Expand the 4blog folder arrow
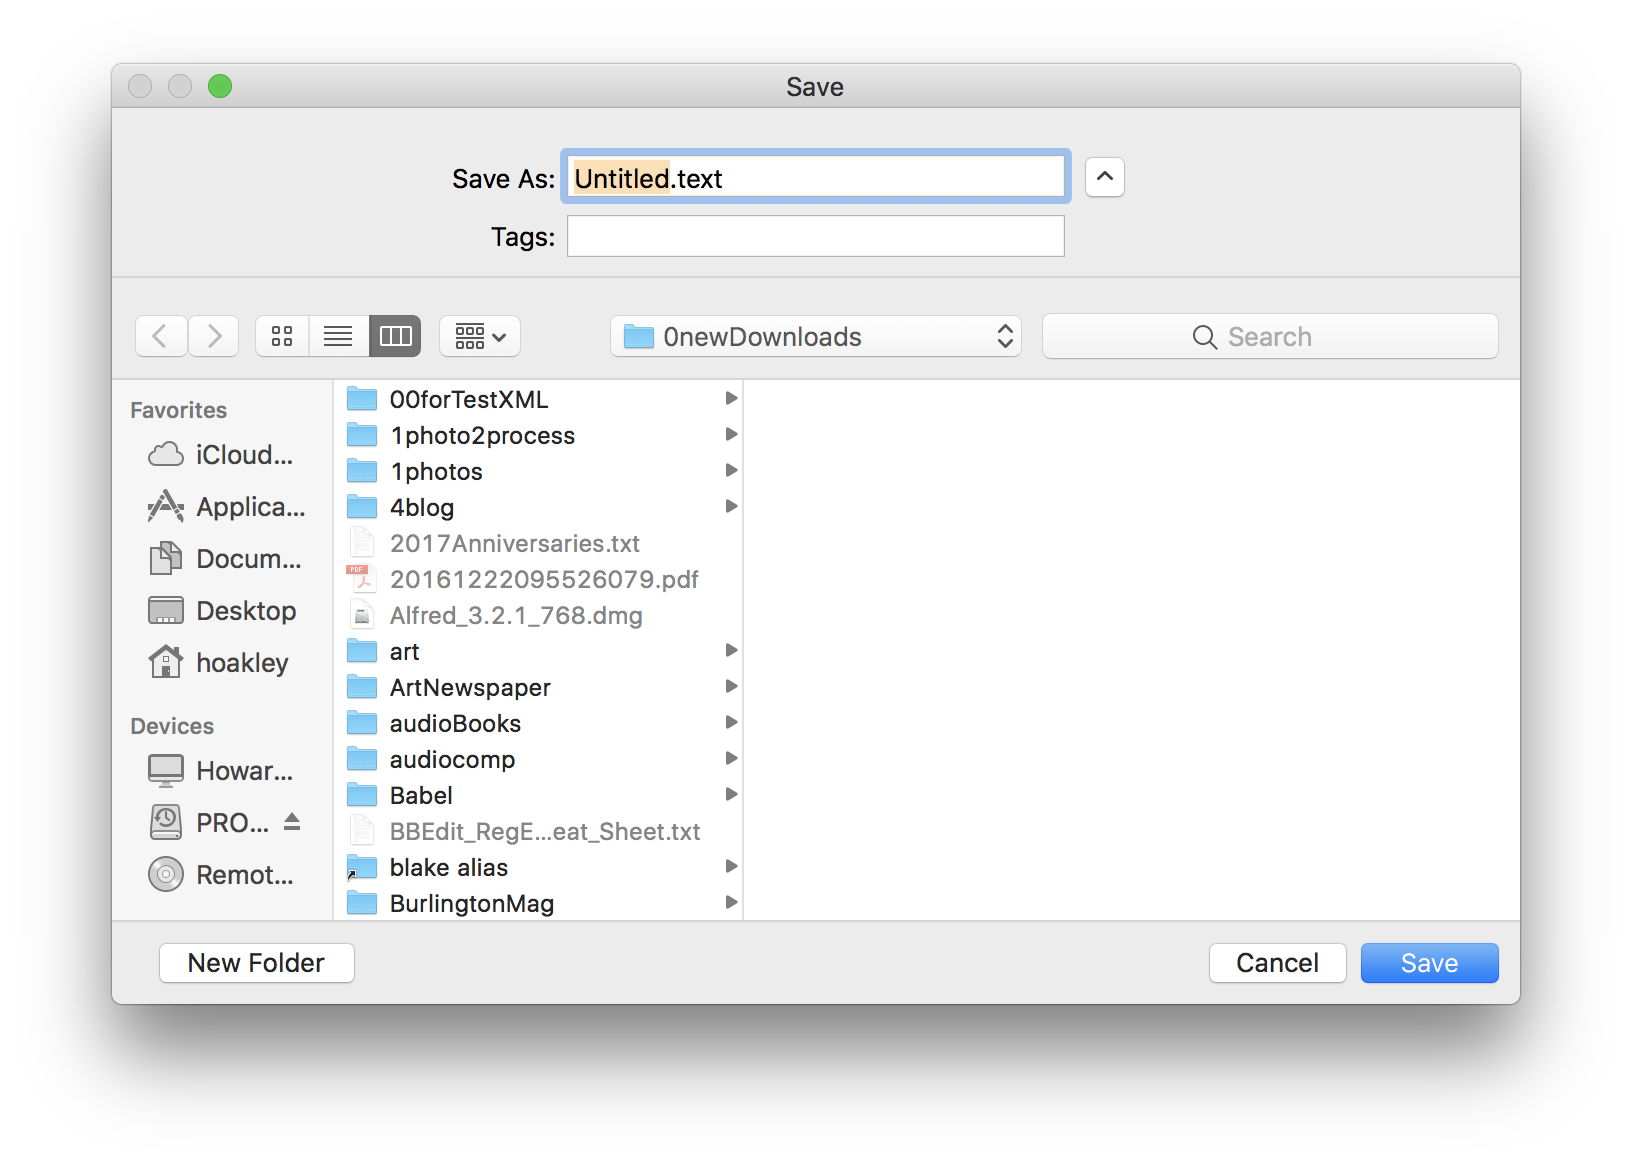 (x=731, y=507)
